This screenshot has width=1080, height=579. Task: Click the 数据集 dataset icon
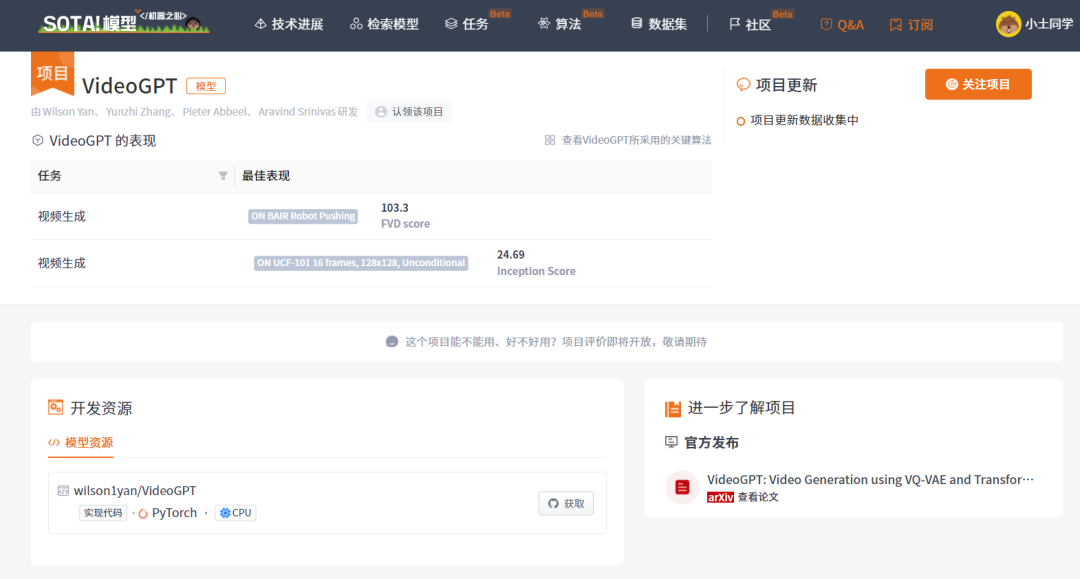635,24
